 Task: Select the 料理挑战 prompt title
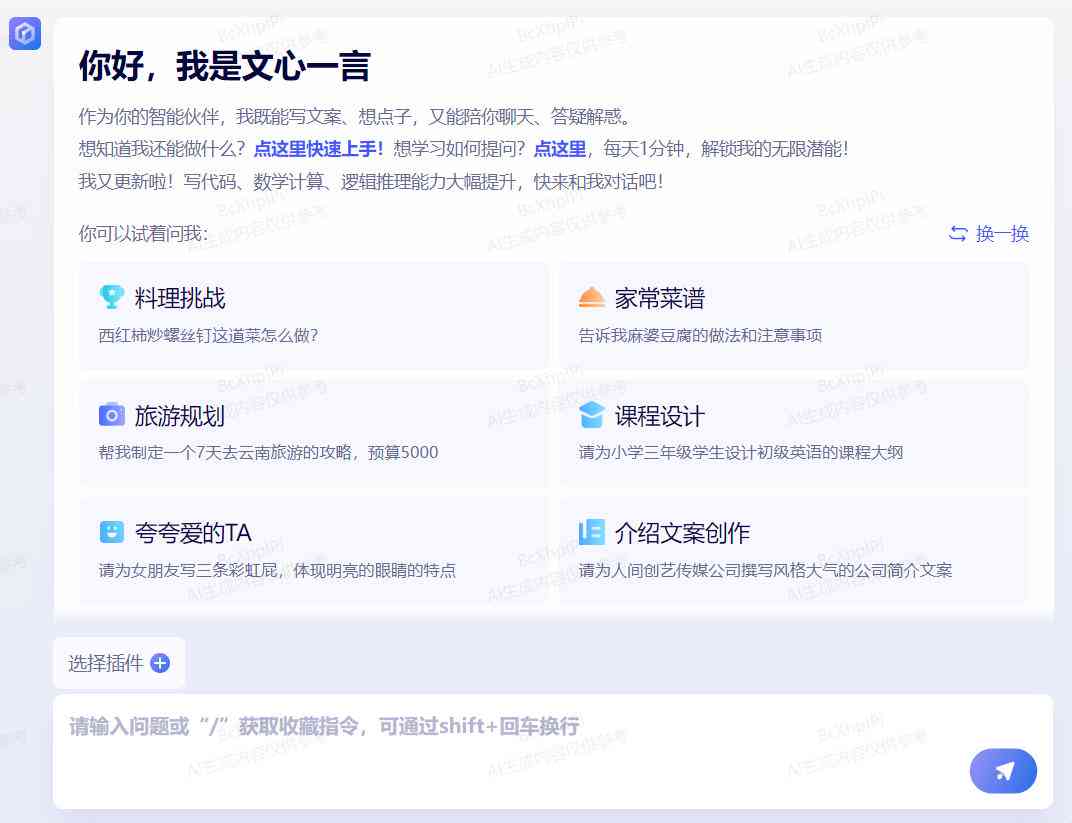click(x=180, y=298)
